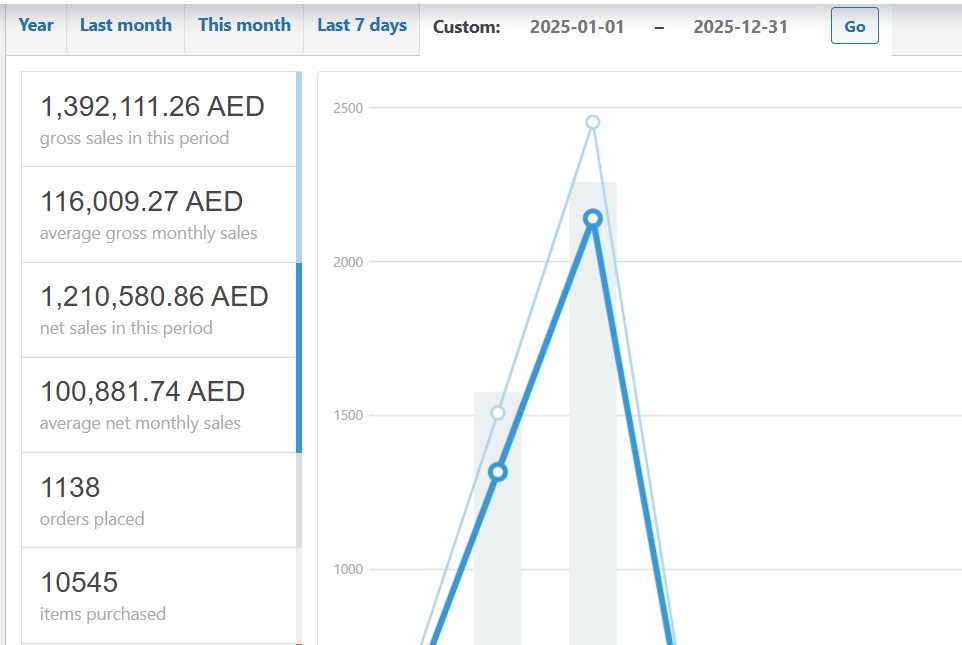Show the Last 7 days sales
Viewport: 962px width, 645px height.
pos(361,25)
